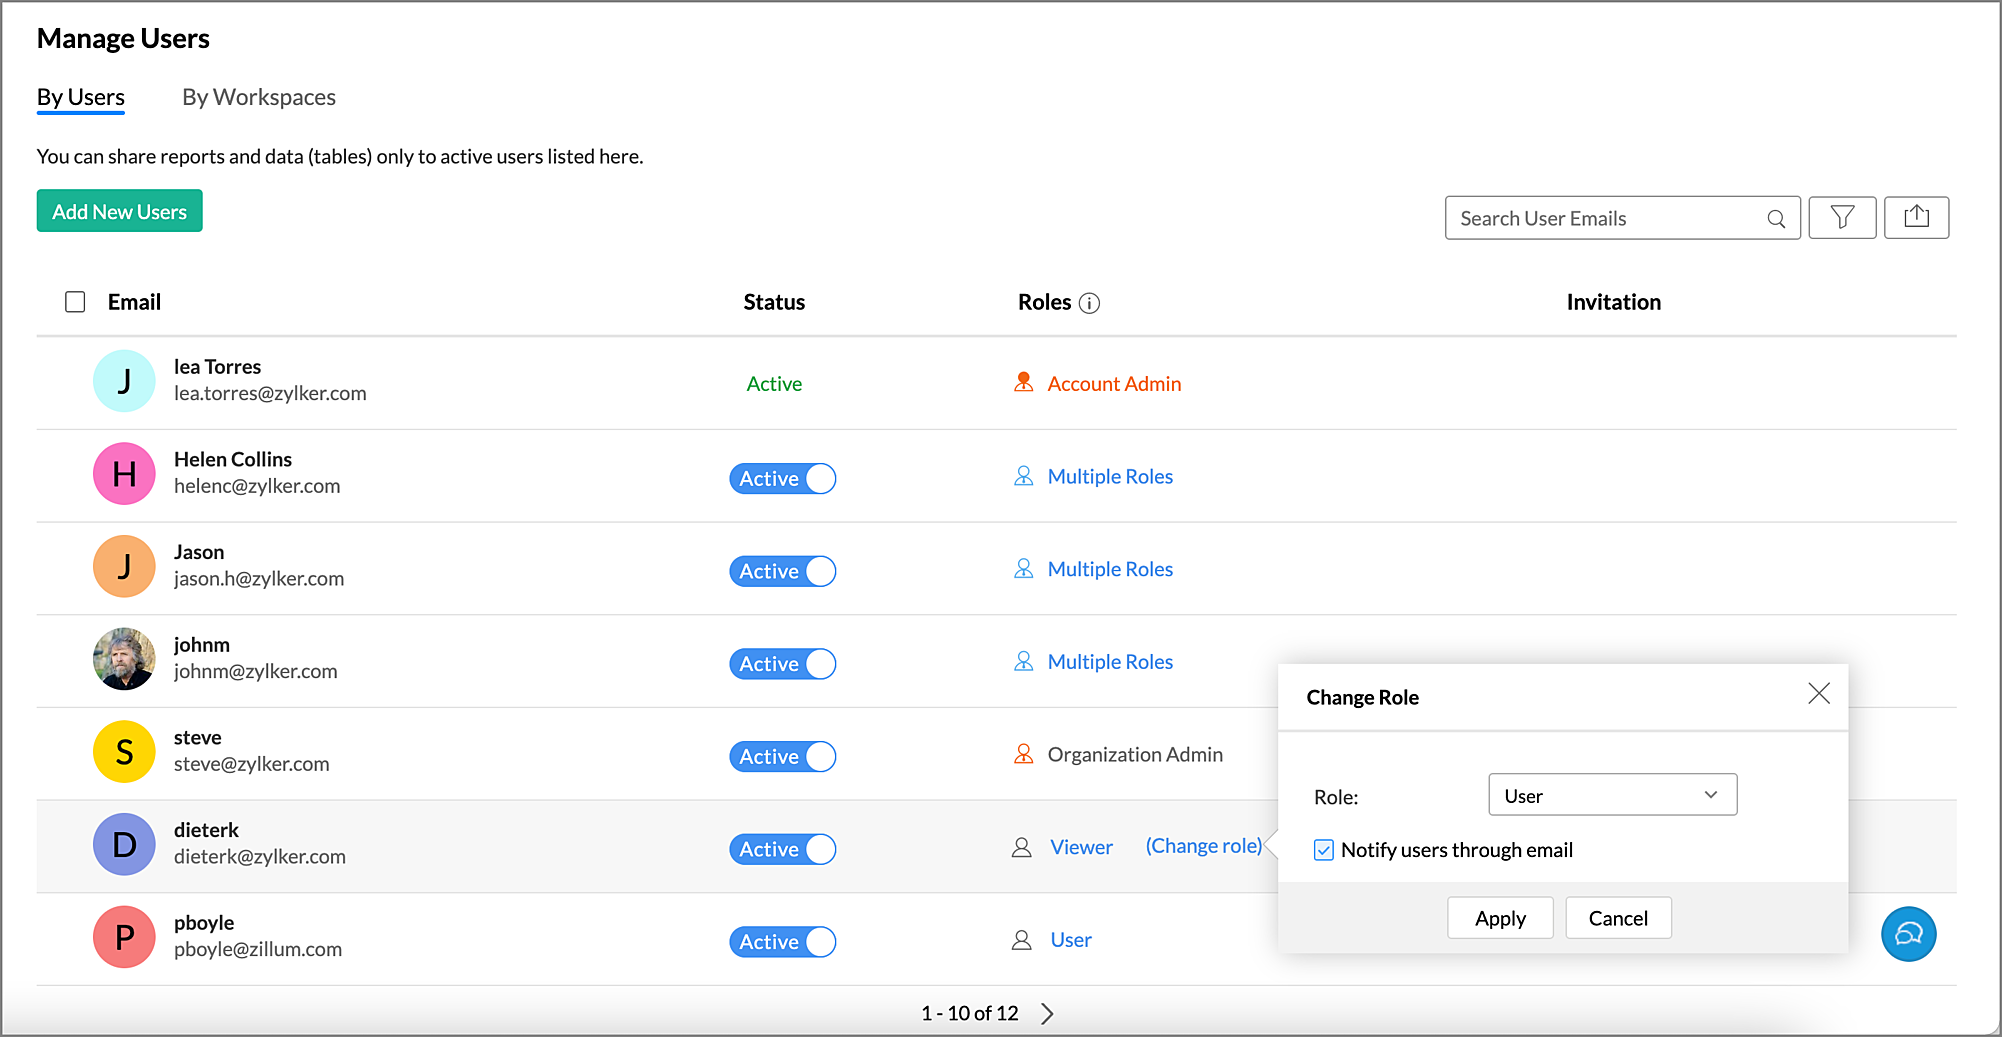The image size is (2002, 1037).
Task: Click steve's Organization Admin icon
Action: point(1023,754)
